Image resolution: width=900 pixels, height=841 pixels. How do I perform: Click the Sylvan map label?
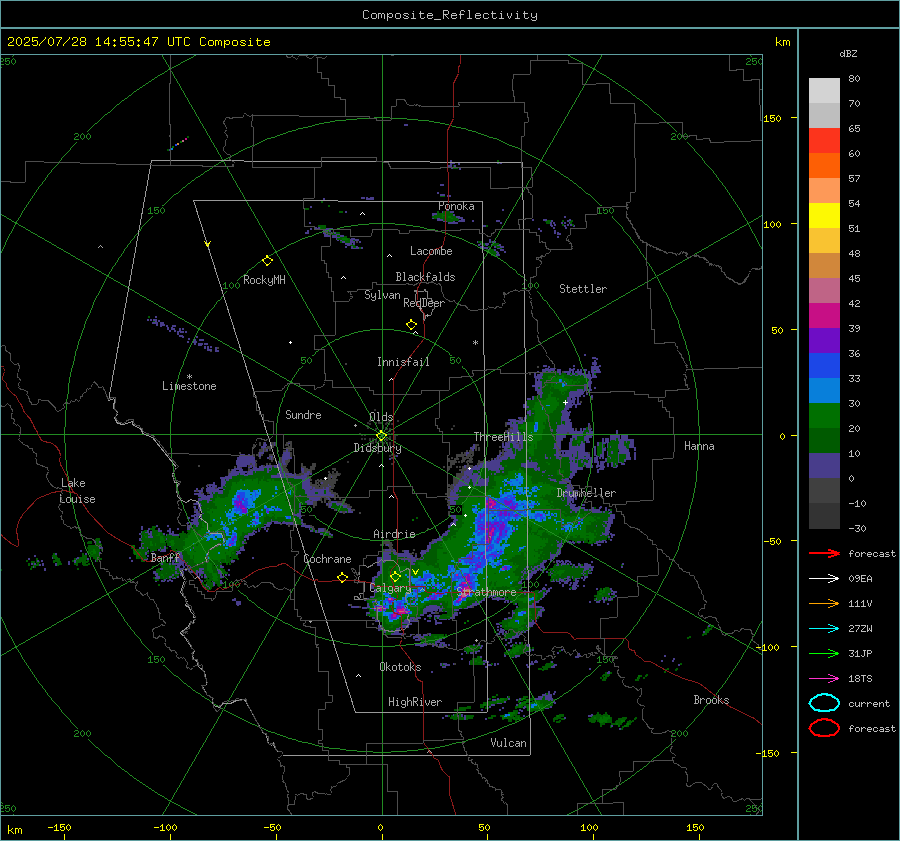tap(382, 295)
